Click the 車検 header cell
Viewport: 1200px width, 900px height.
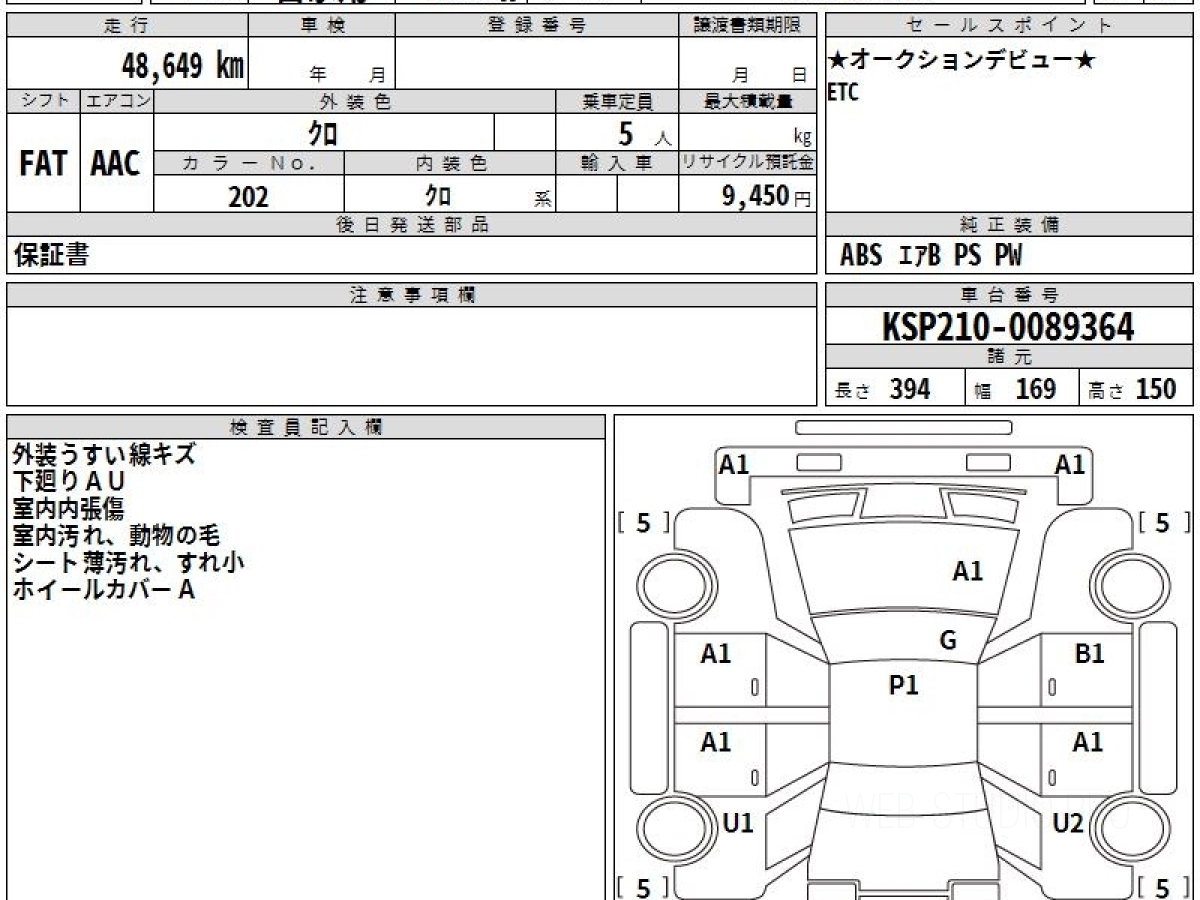(321, 26)
